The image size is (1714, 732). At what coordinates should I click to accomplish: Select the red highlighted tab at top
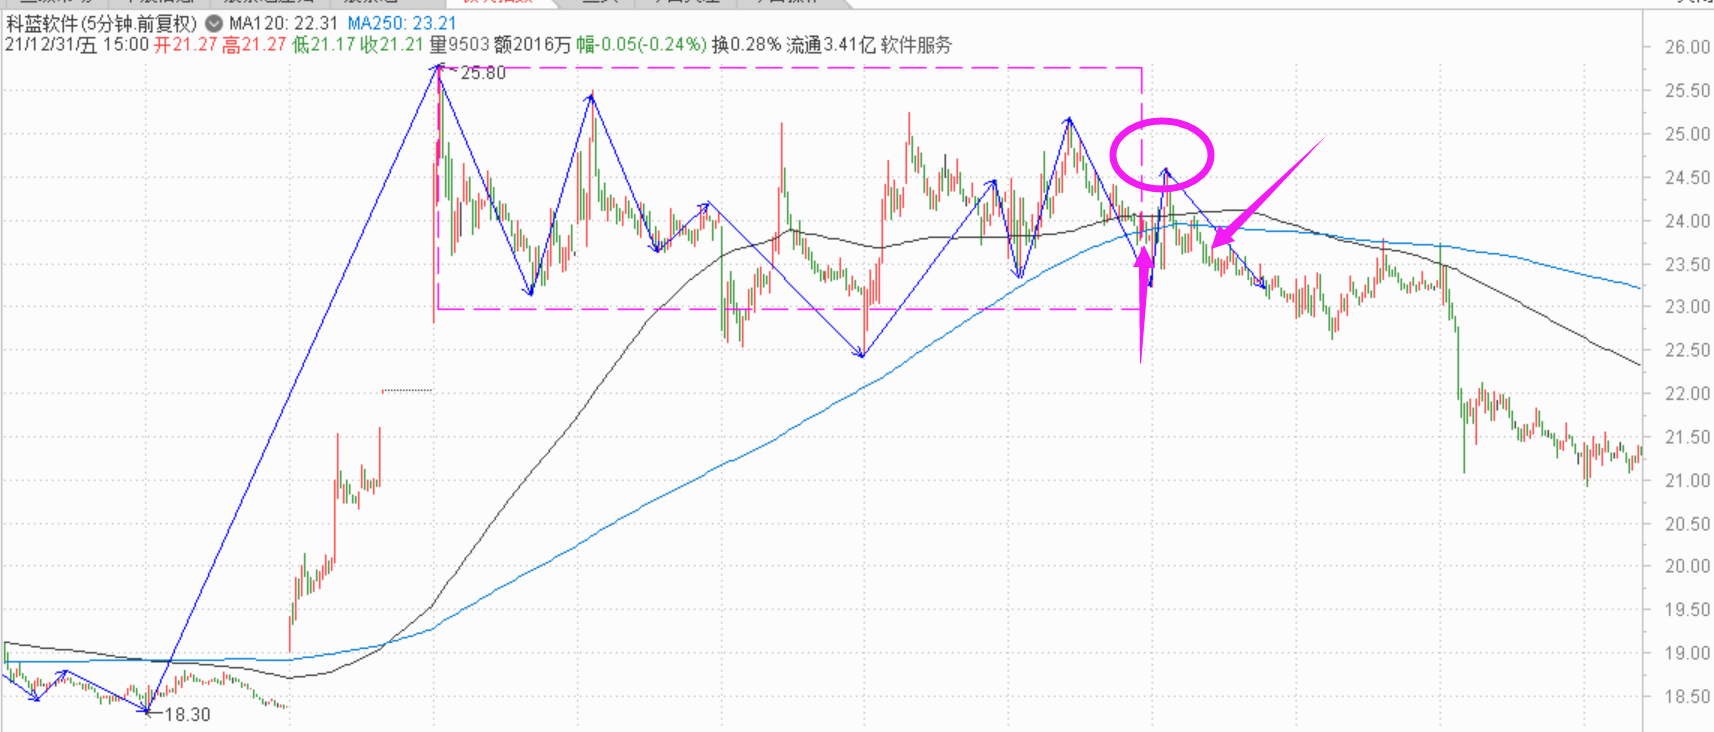pyautogui.click(x=497, y=2)
